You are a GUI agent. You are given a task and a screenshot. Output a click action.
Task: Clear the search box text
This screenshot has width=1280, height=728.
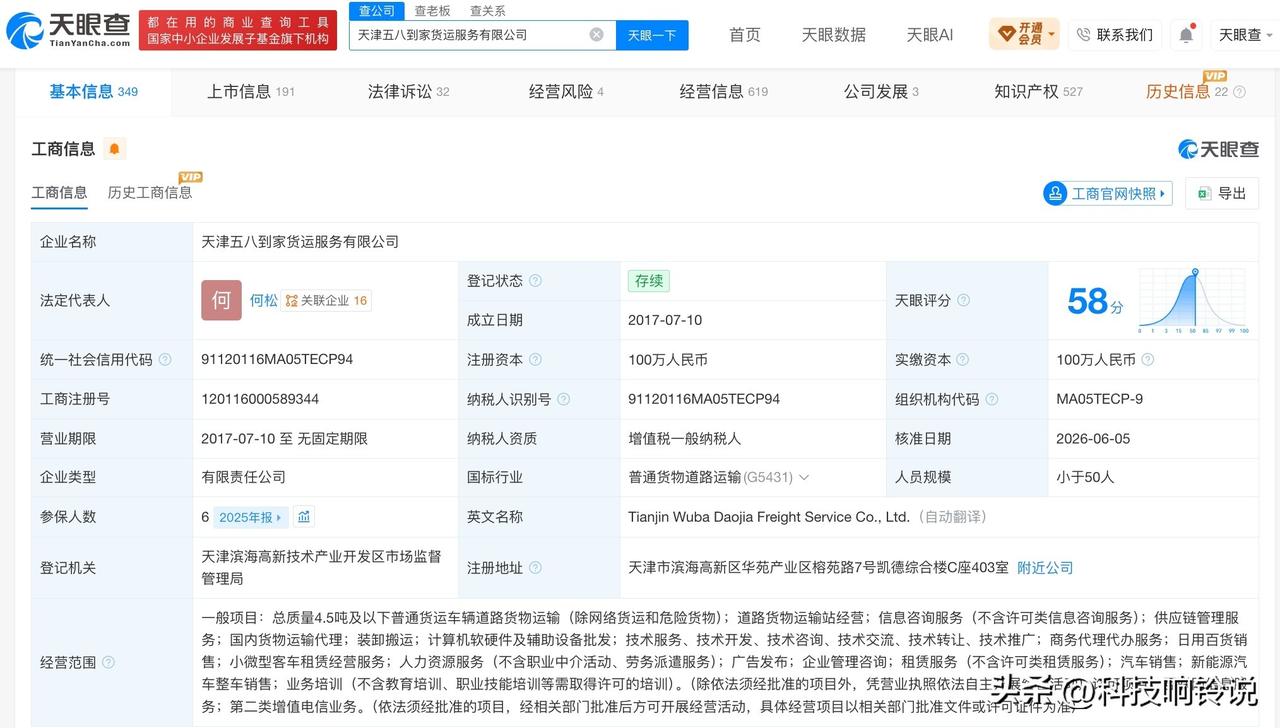tap(596, 35)
